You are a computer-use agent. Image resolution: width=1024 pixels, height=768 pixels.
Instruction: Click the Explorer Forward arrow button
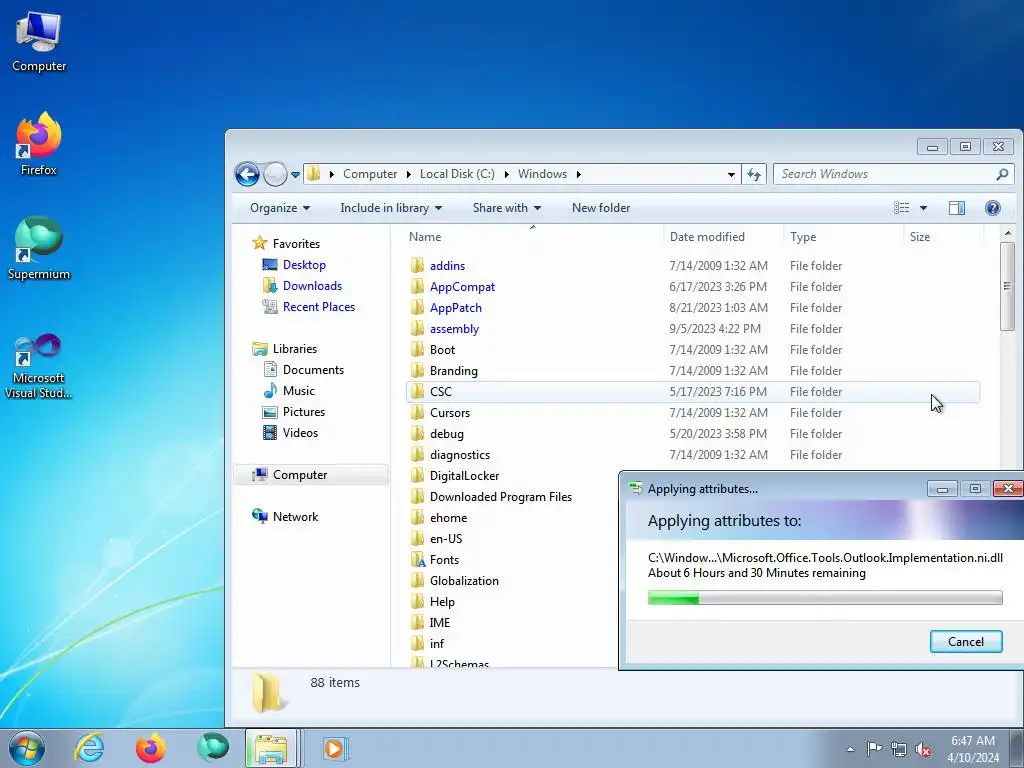275,174
